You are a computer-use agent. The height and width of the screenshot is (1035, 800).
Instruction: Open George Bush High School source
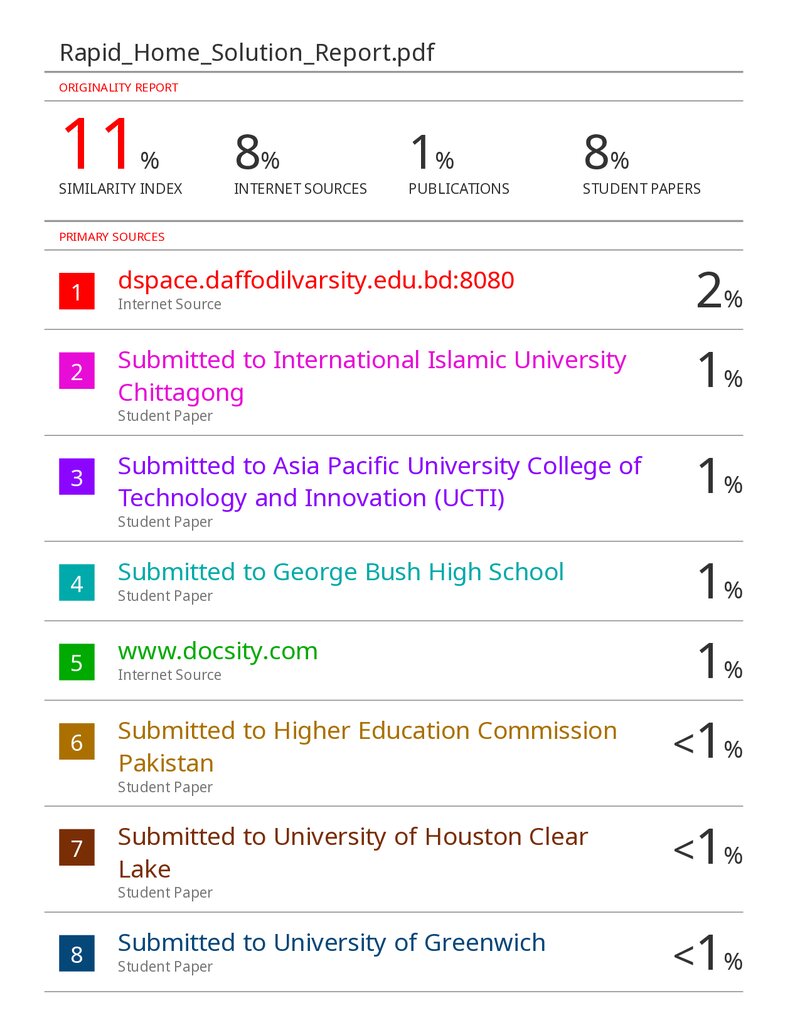341,572
